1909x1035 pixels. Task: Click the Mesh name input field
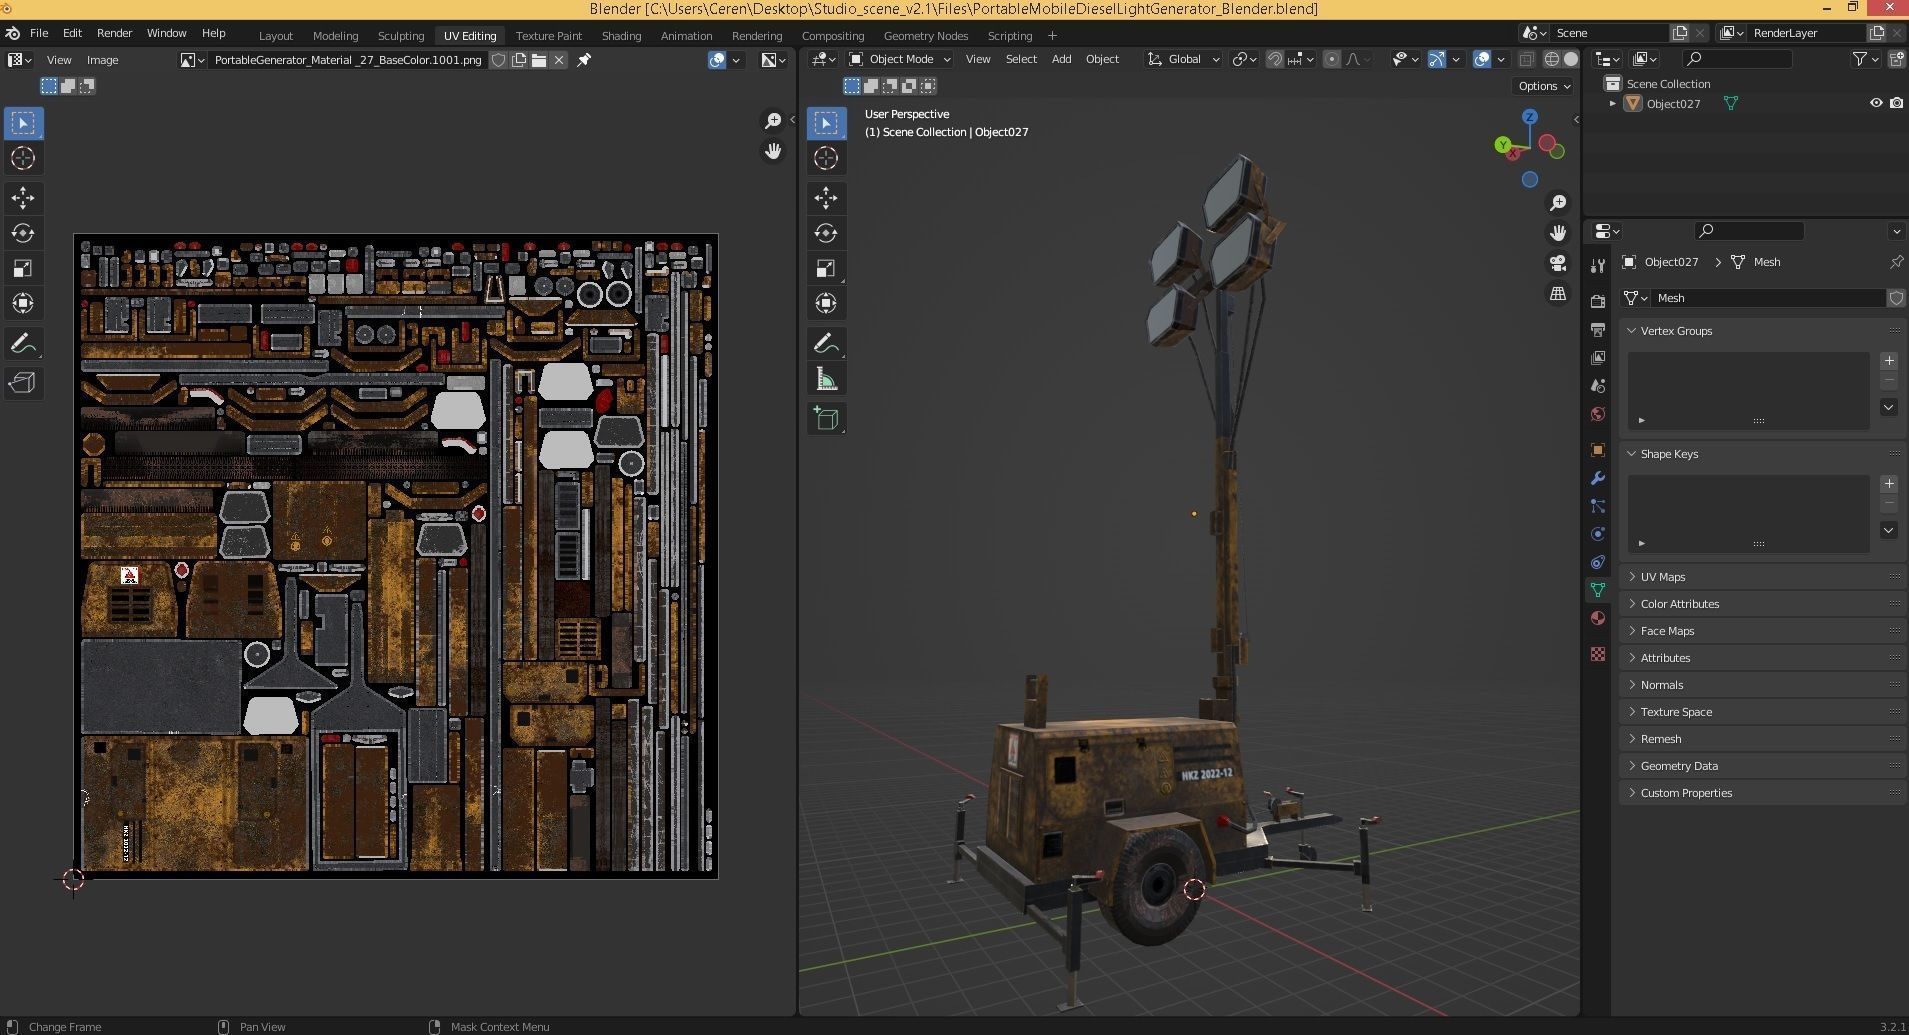click(x=1769, y=298)
